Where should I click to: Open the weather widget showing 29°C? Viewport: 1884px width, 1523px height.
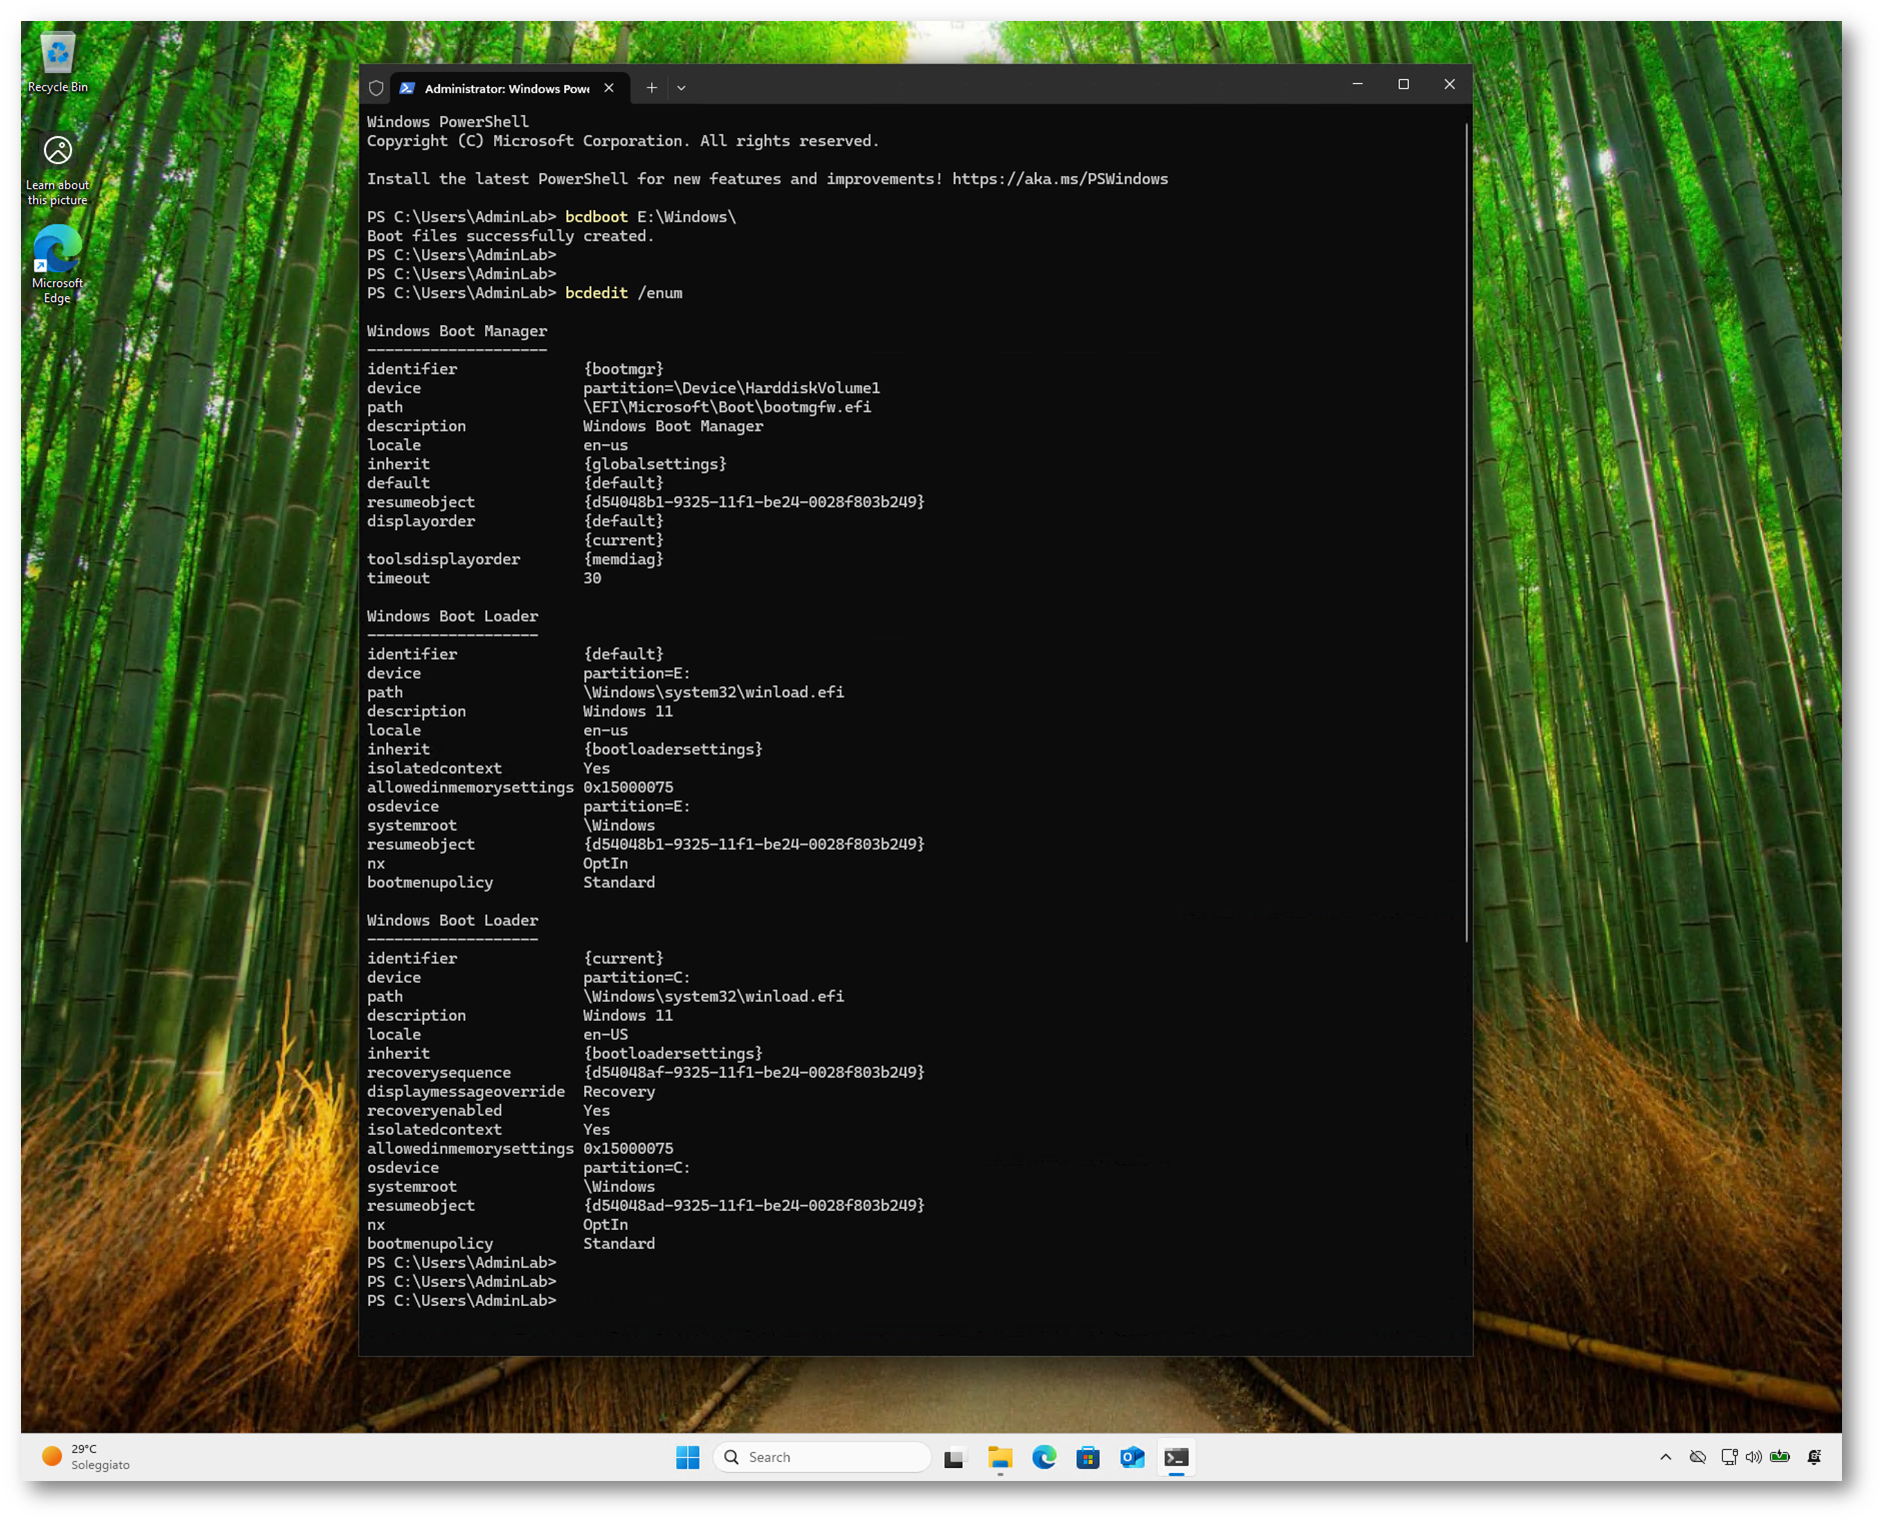86,1457
